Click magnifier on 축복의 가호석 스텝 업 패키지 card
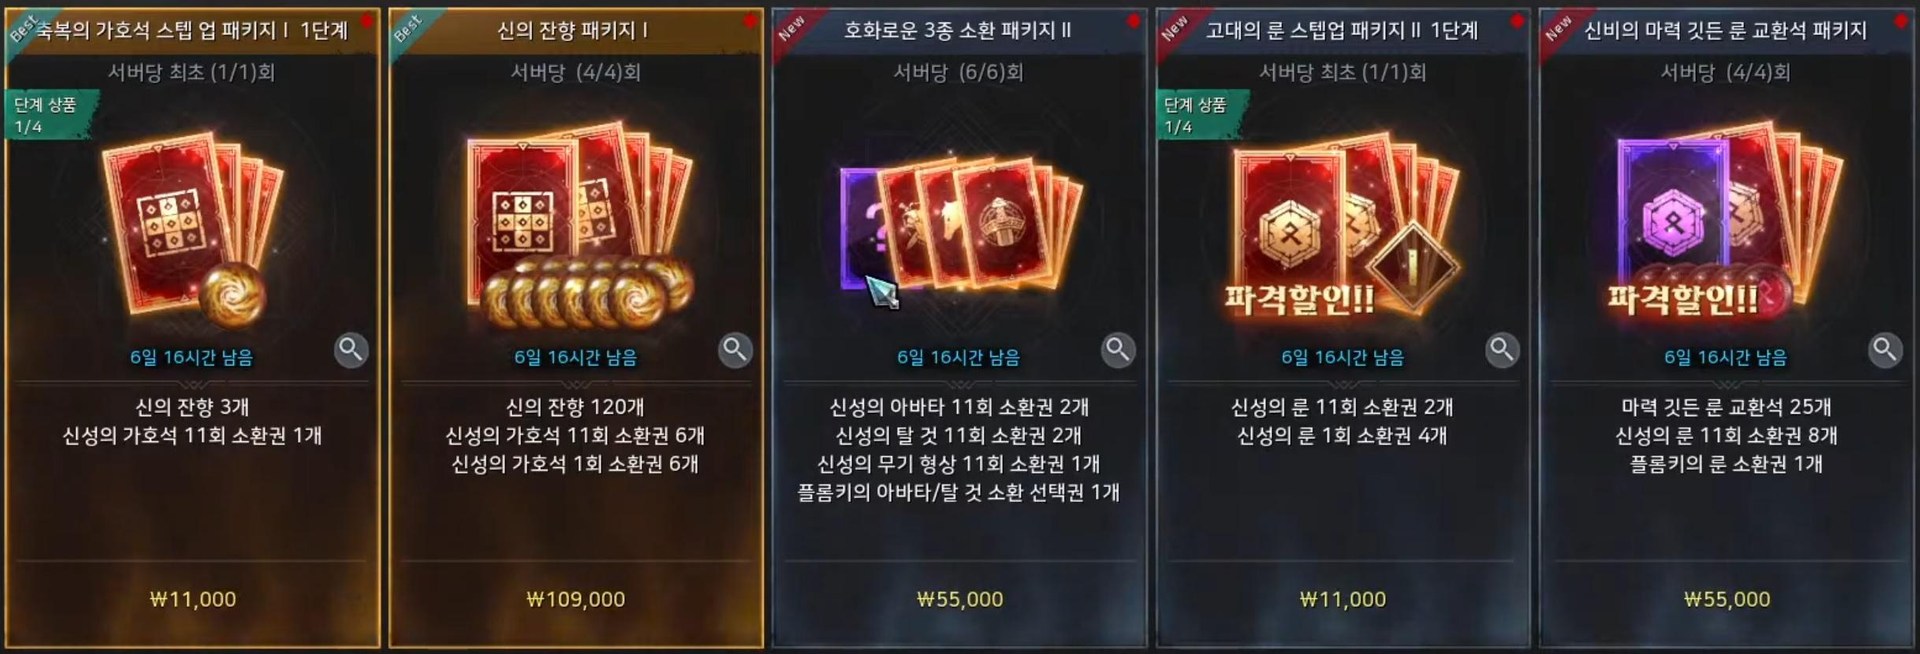 click(x=351, y=350)
